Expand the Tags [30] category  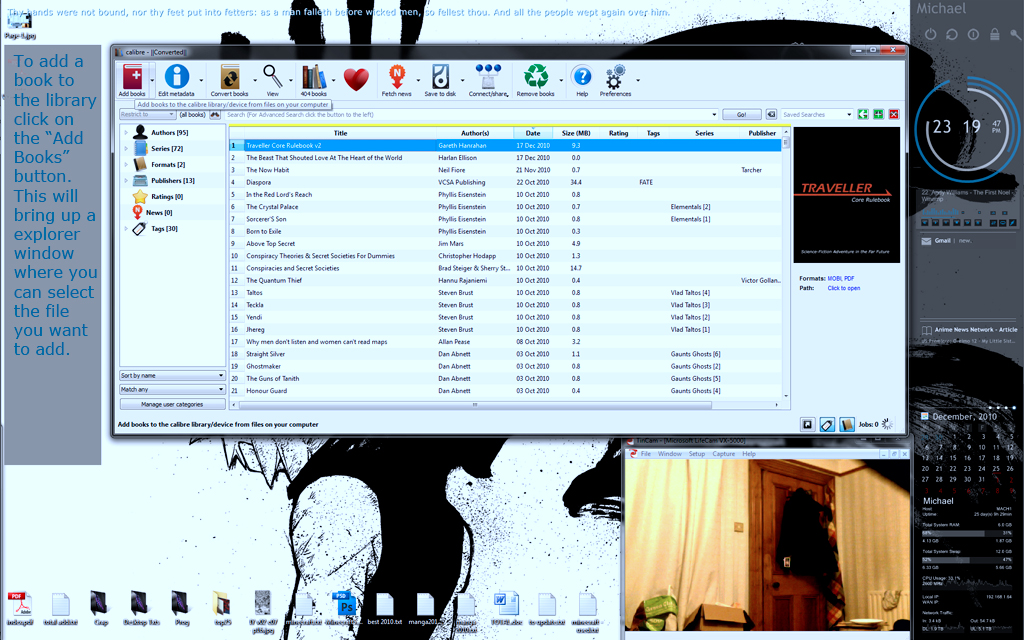(125, 229)
